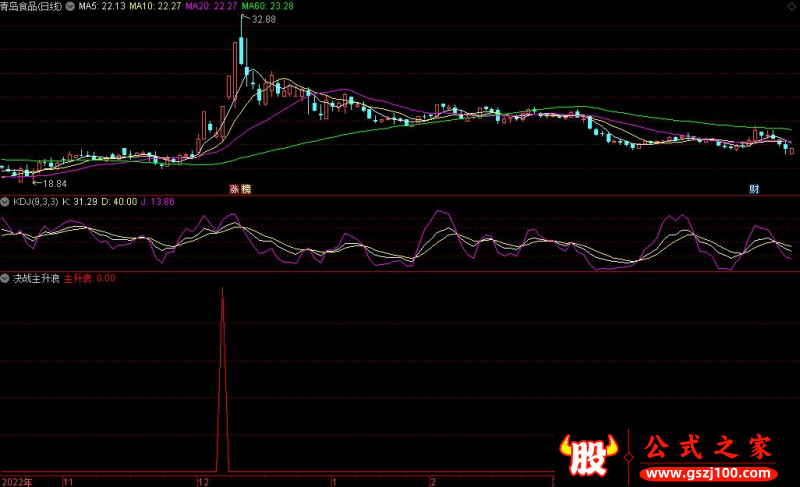Screen dimensions: 800x487
Task: Click the purple J value readout
Action: click(x=159, y=202)
